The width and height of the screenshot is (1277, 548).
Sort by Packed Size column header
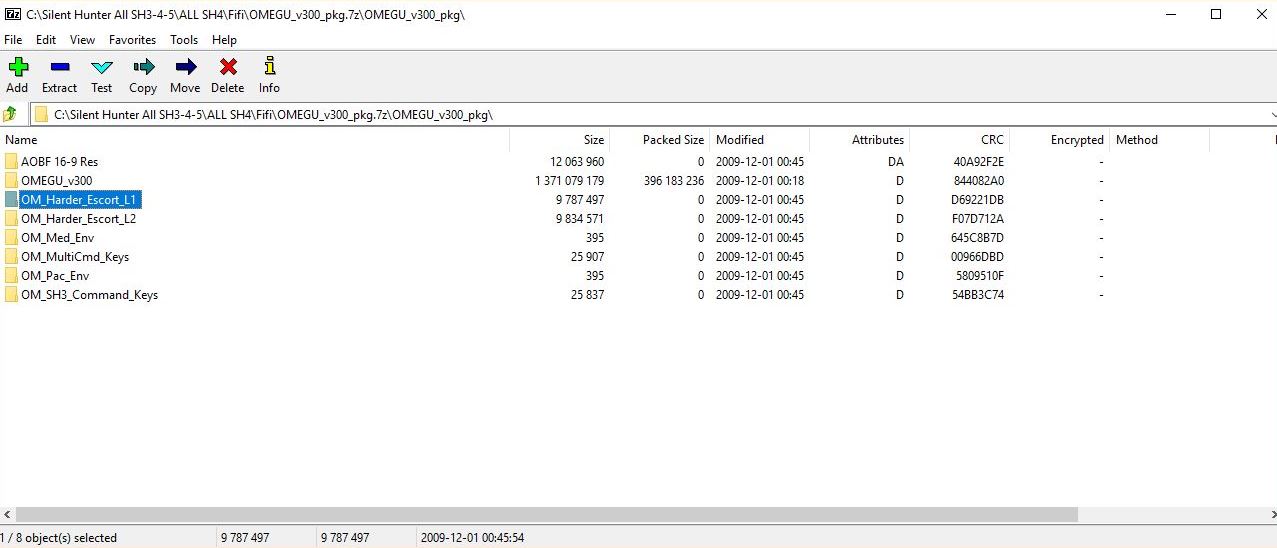coord(660,140)
